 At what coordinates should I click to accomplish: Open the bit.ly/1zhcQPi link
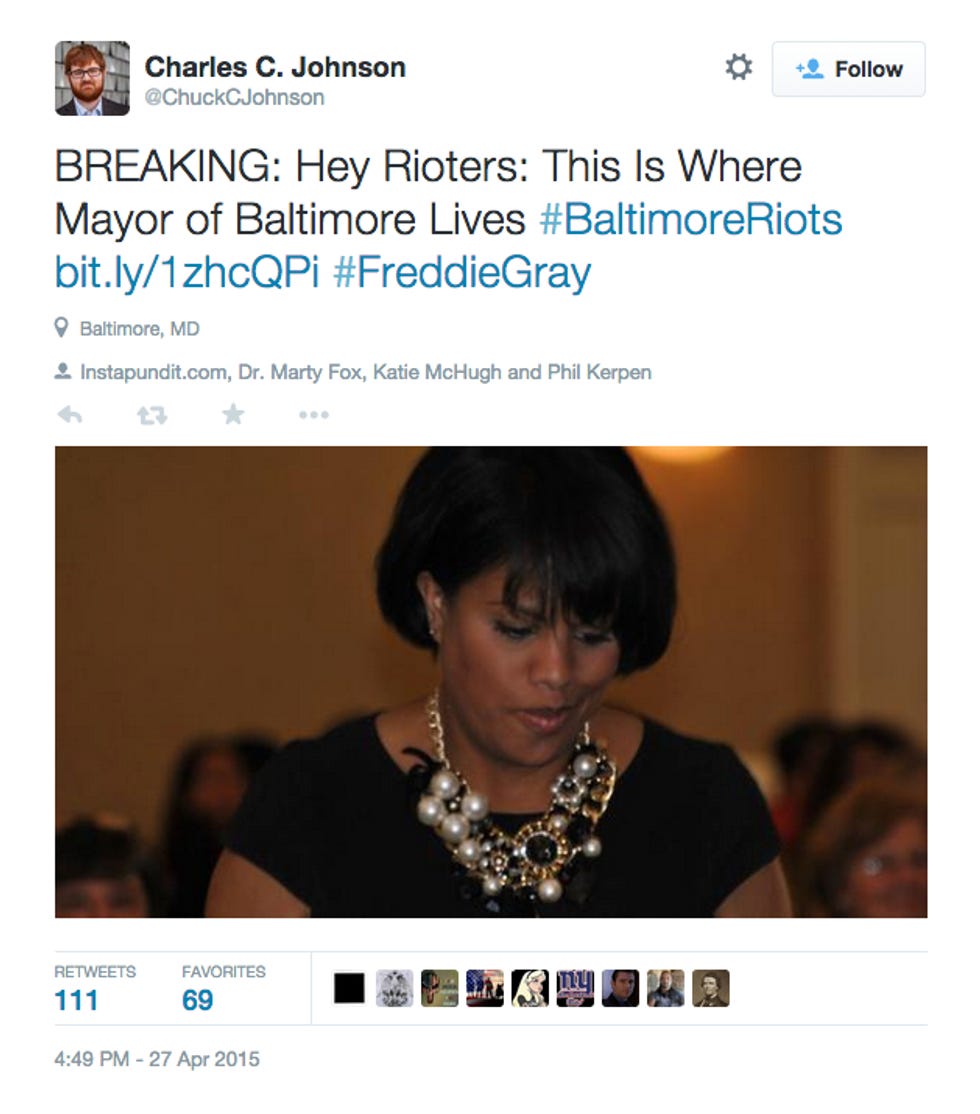click(187, 272)
